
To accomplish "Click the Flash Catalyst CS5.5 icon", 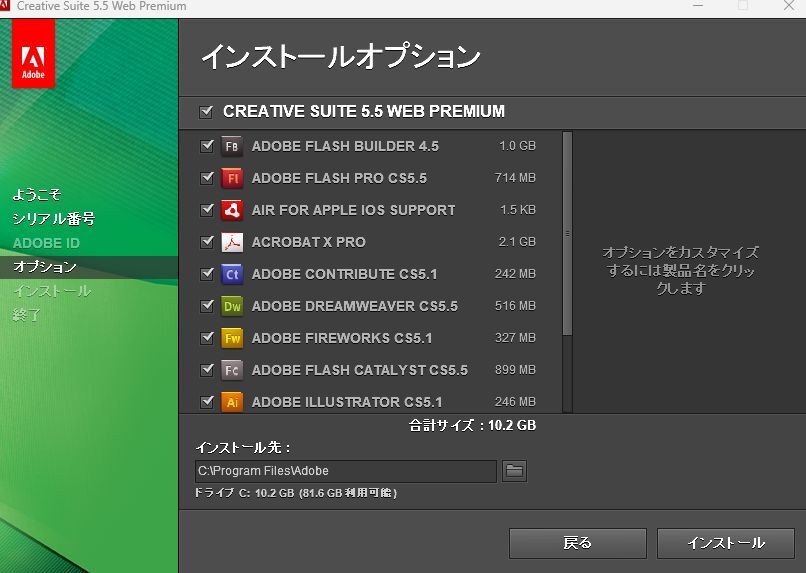I will coord(232,370).
